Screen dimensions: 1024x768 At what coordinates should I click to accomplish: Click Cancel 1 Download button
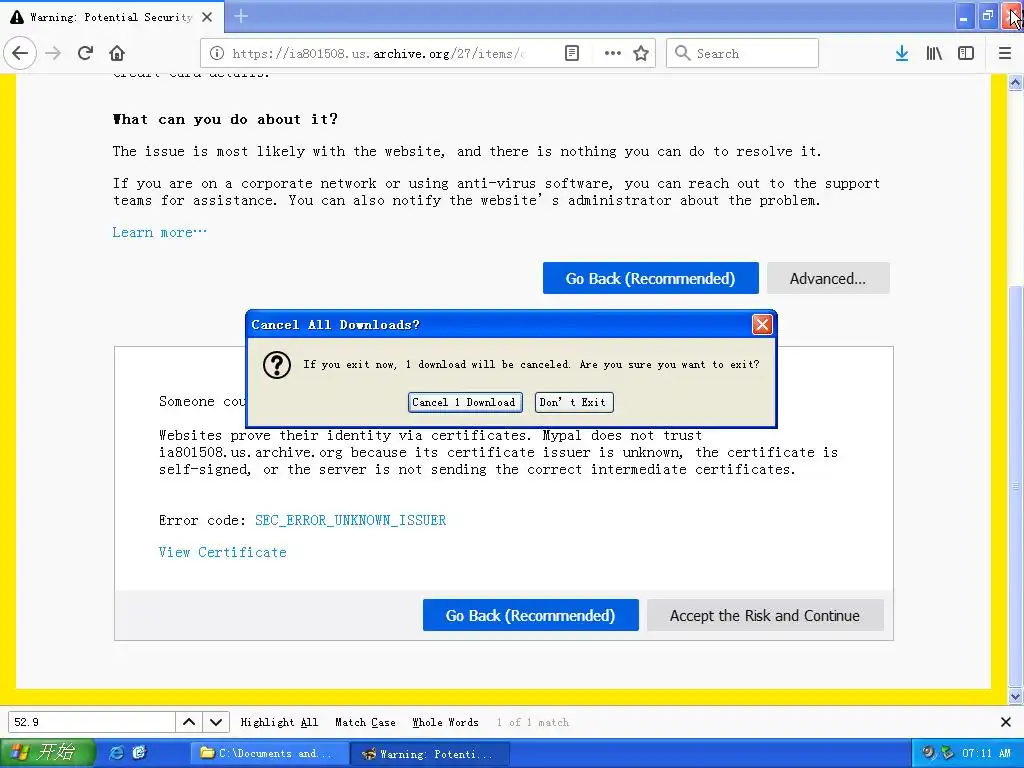[x=465, y=402]
